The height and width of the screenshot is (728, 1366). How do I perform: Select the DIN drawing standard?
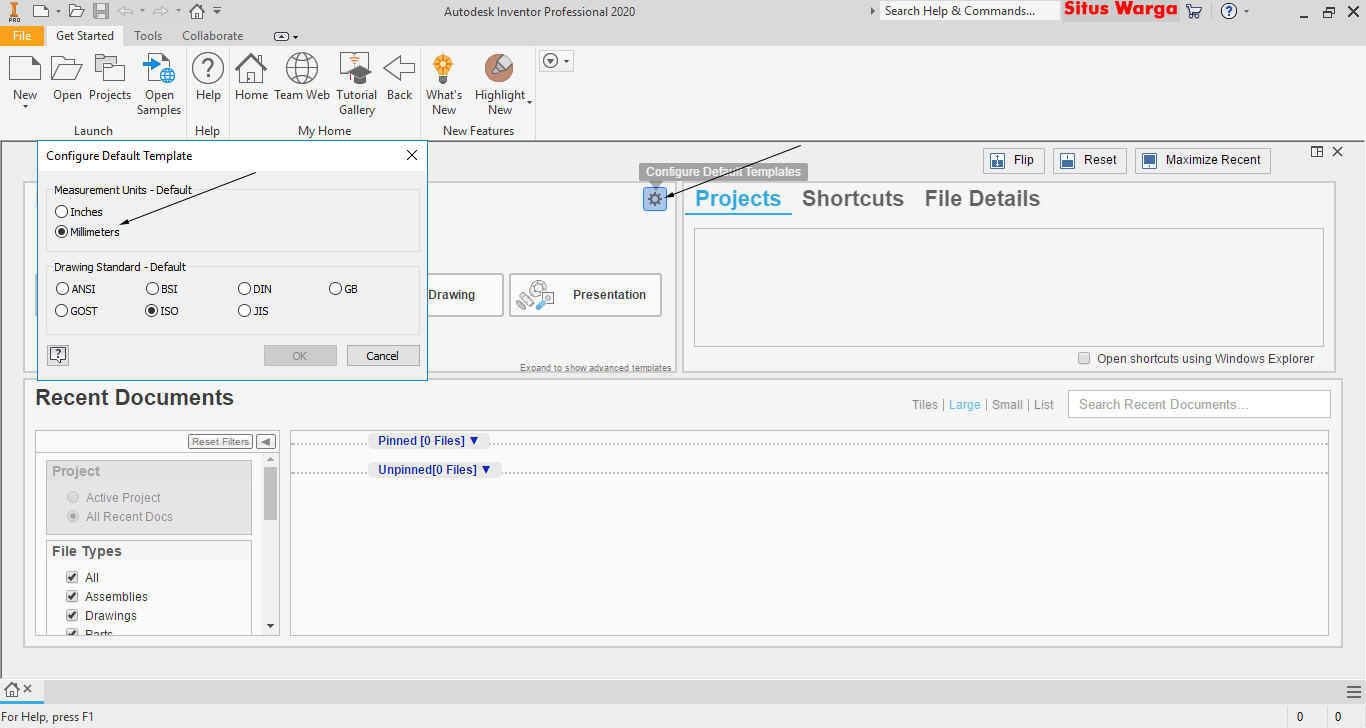tap(245, 289)
